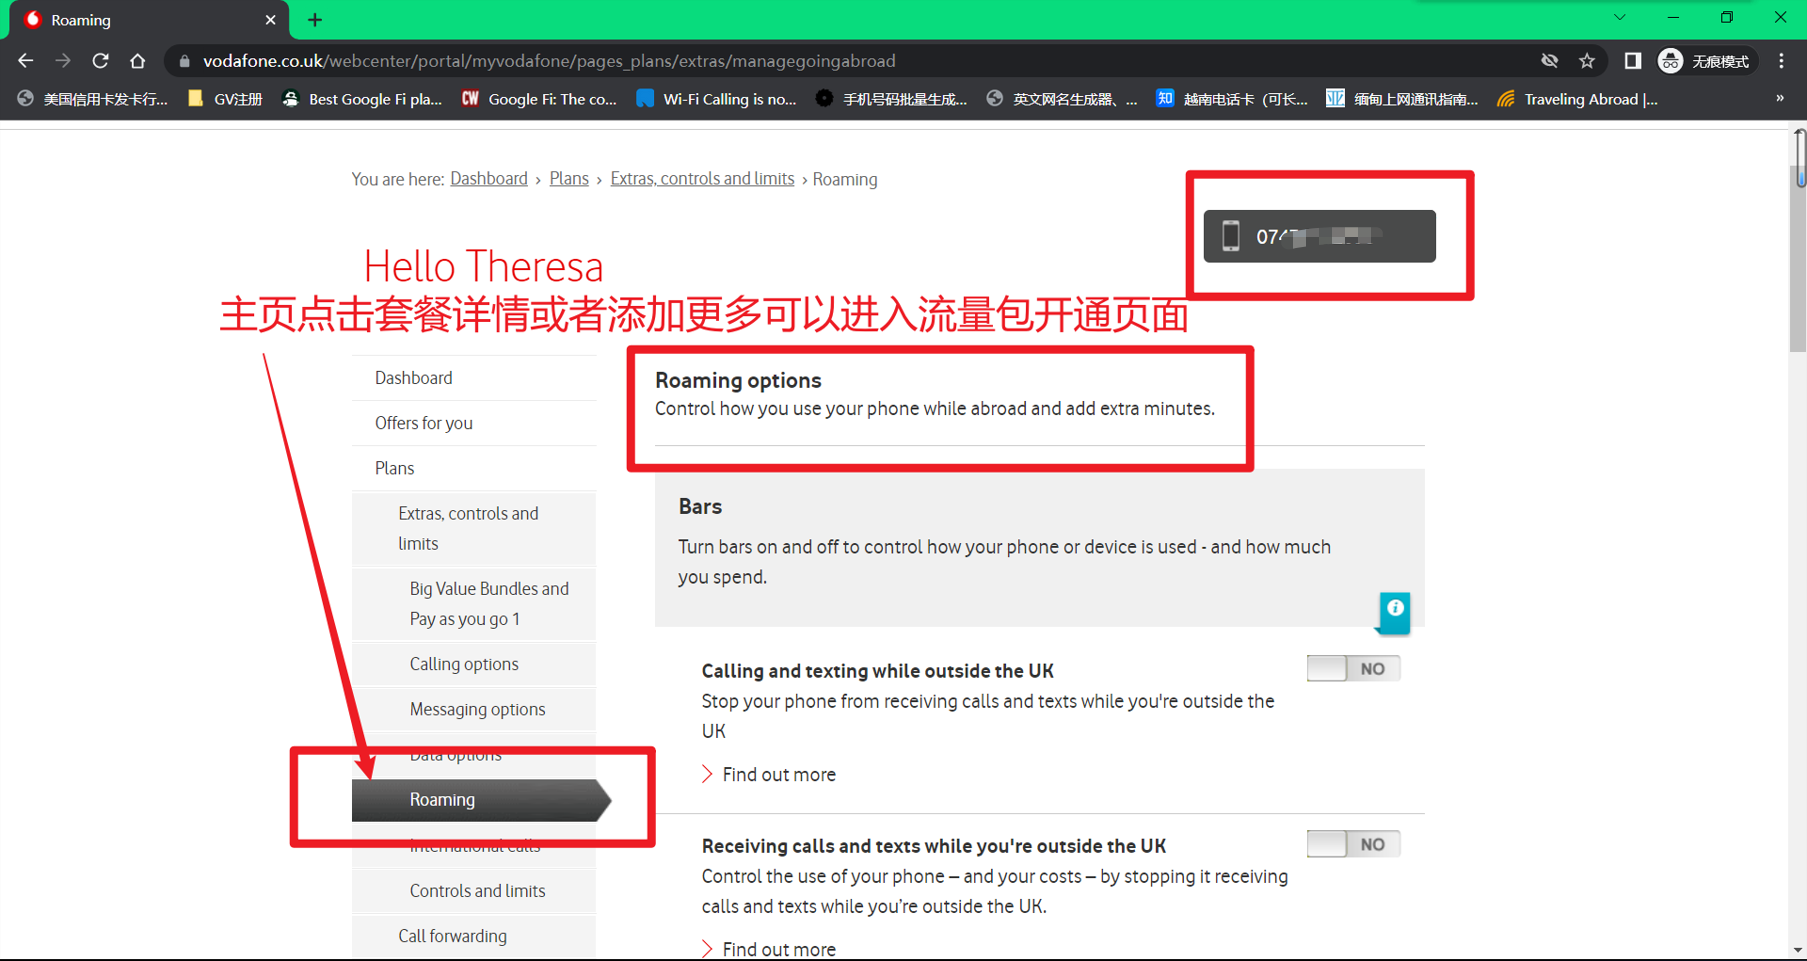Click the browser address bar URL
The height and width of the screenshot is (961, 1807).
(x=549, y=61)
